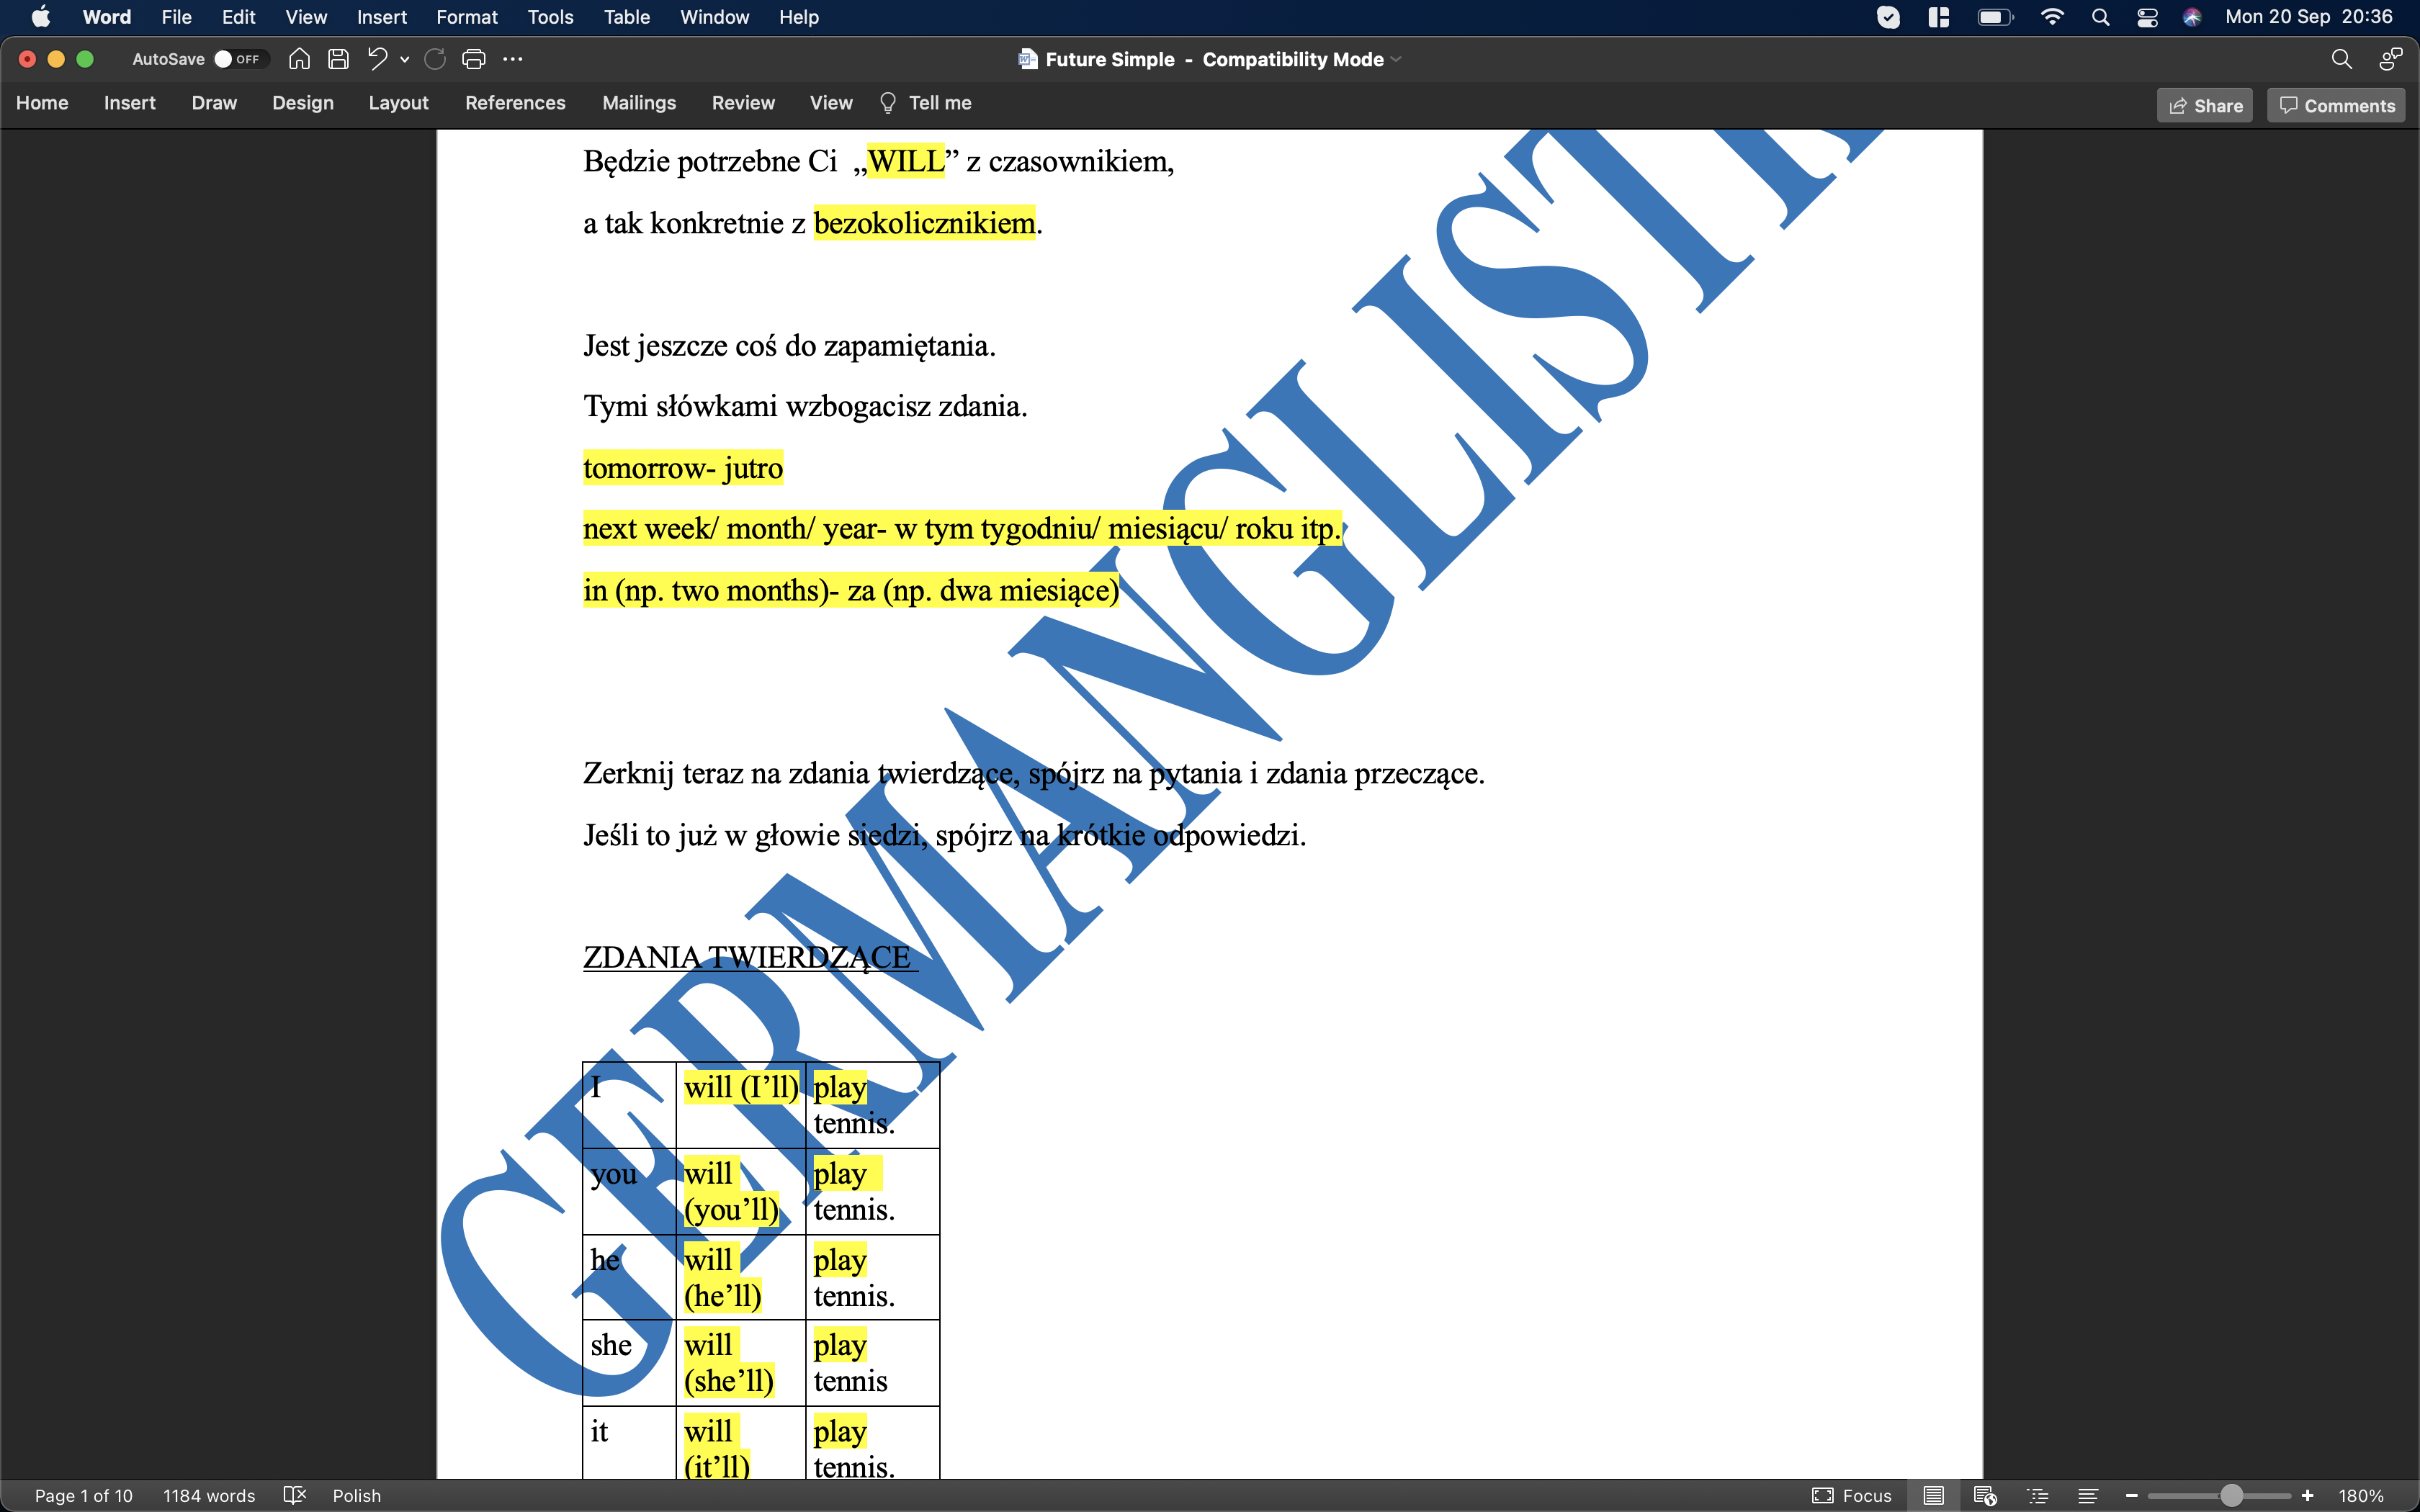
Task: Open the References ribbon tab
Action: pyautogui.click(x=515, y=103)
